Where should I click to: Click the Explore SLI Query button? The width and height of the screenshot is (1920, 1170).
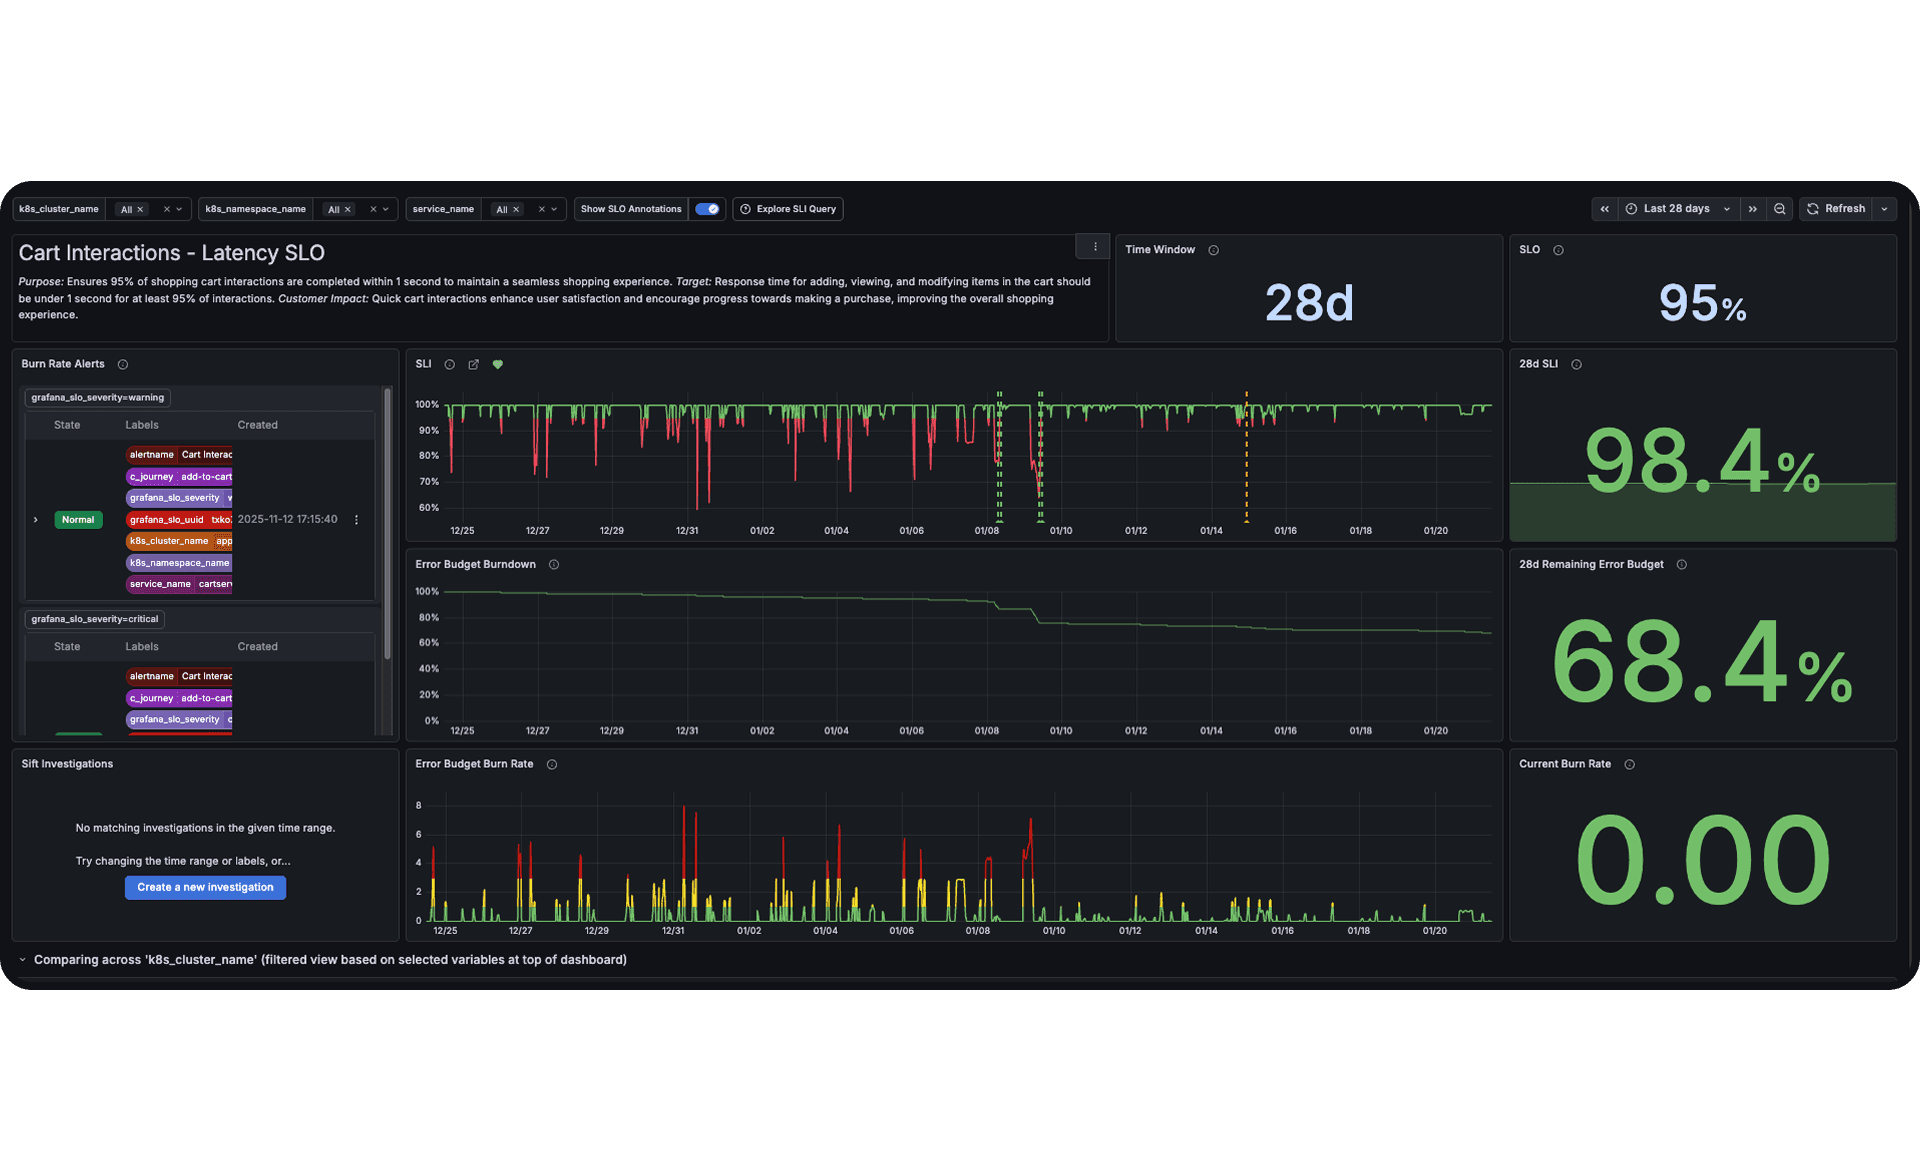click(x=787, y=209)
